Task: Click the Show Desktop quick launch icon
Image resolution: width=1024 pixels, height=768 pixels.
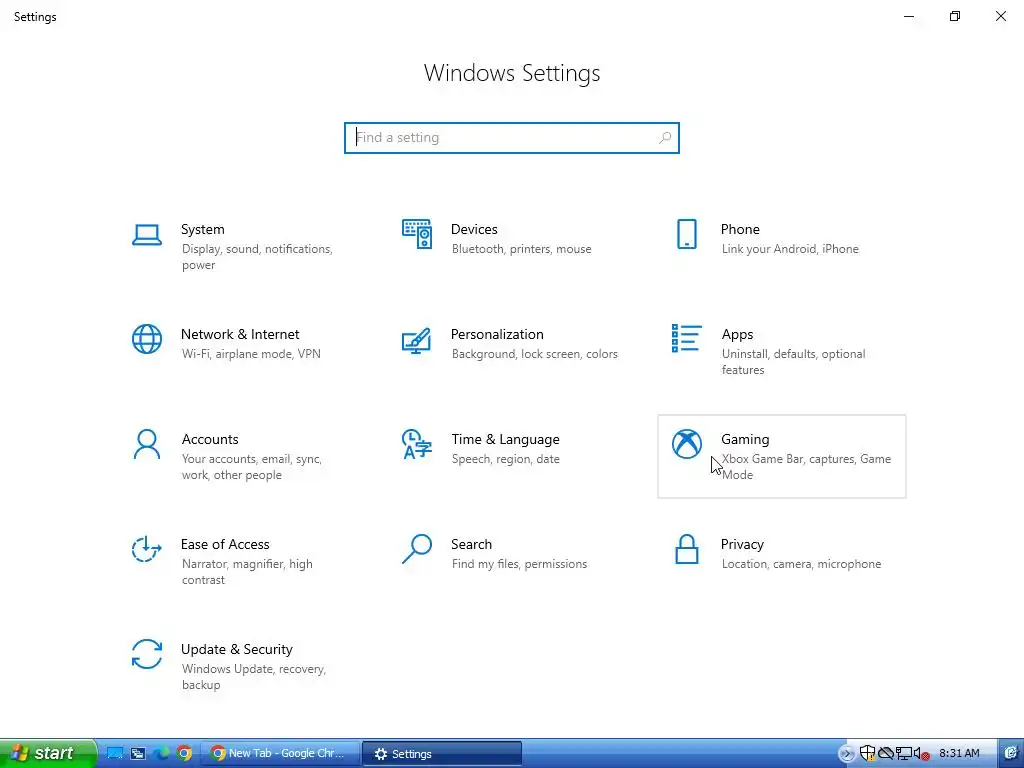Action: (x=115, y=754)
